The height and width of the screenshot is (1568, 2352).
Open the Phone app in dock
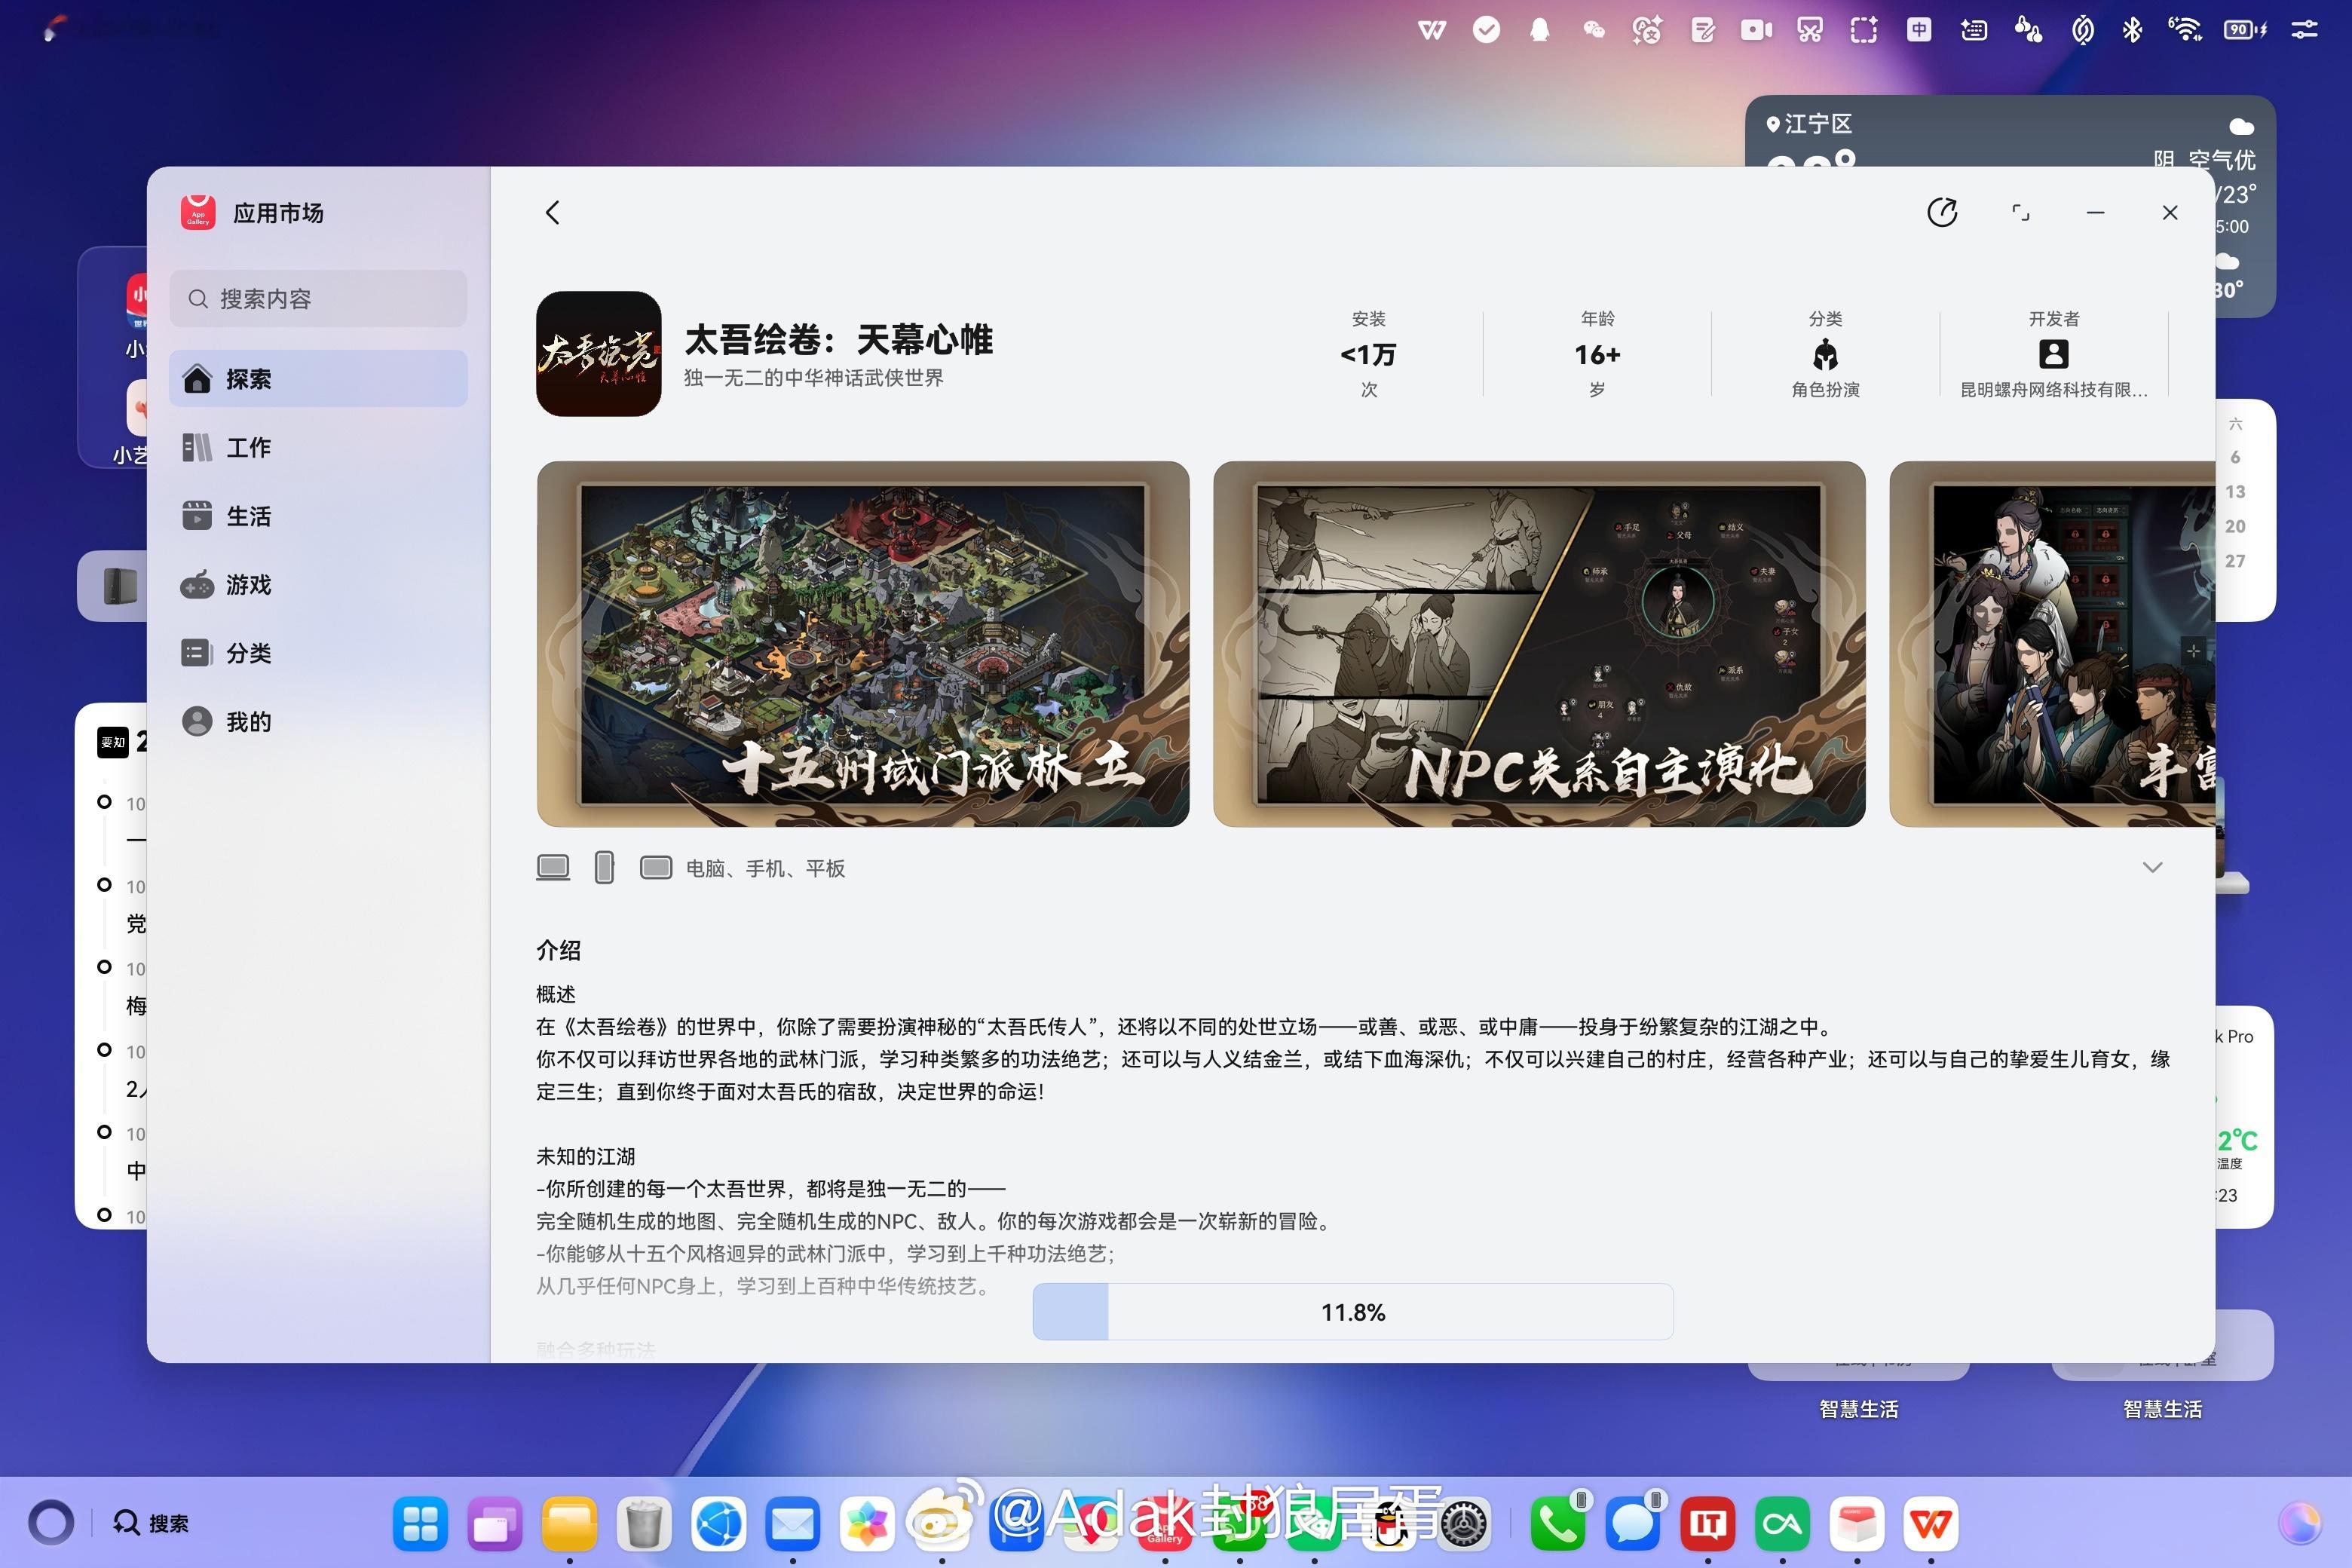pyautogui.click(x=1558, y=1523)
